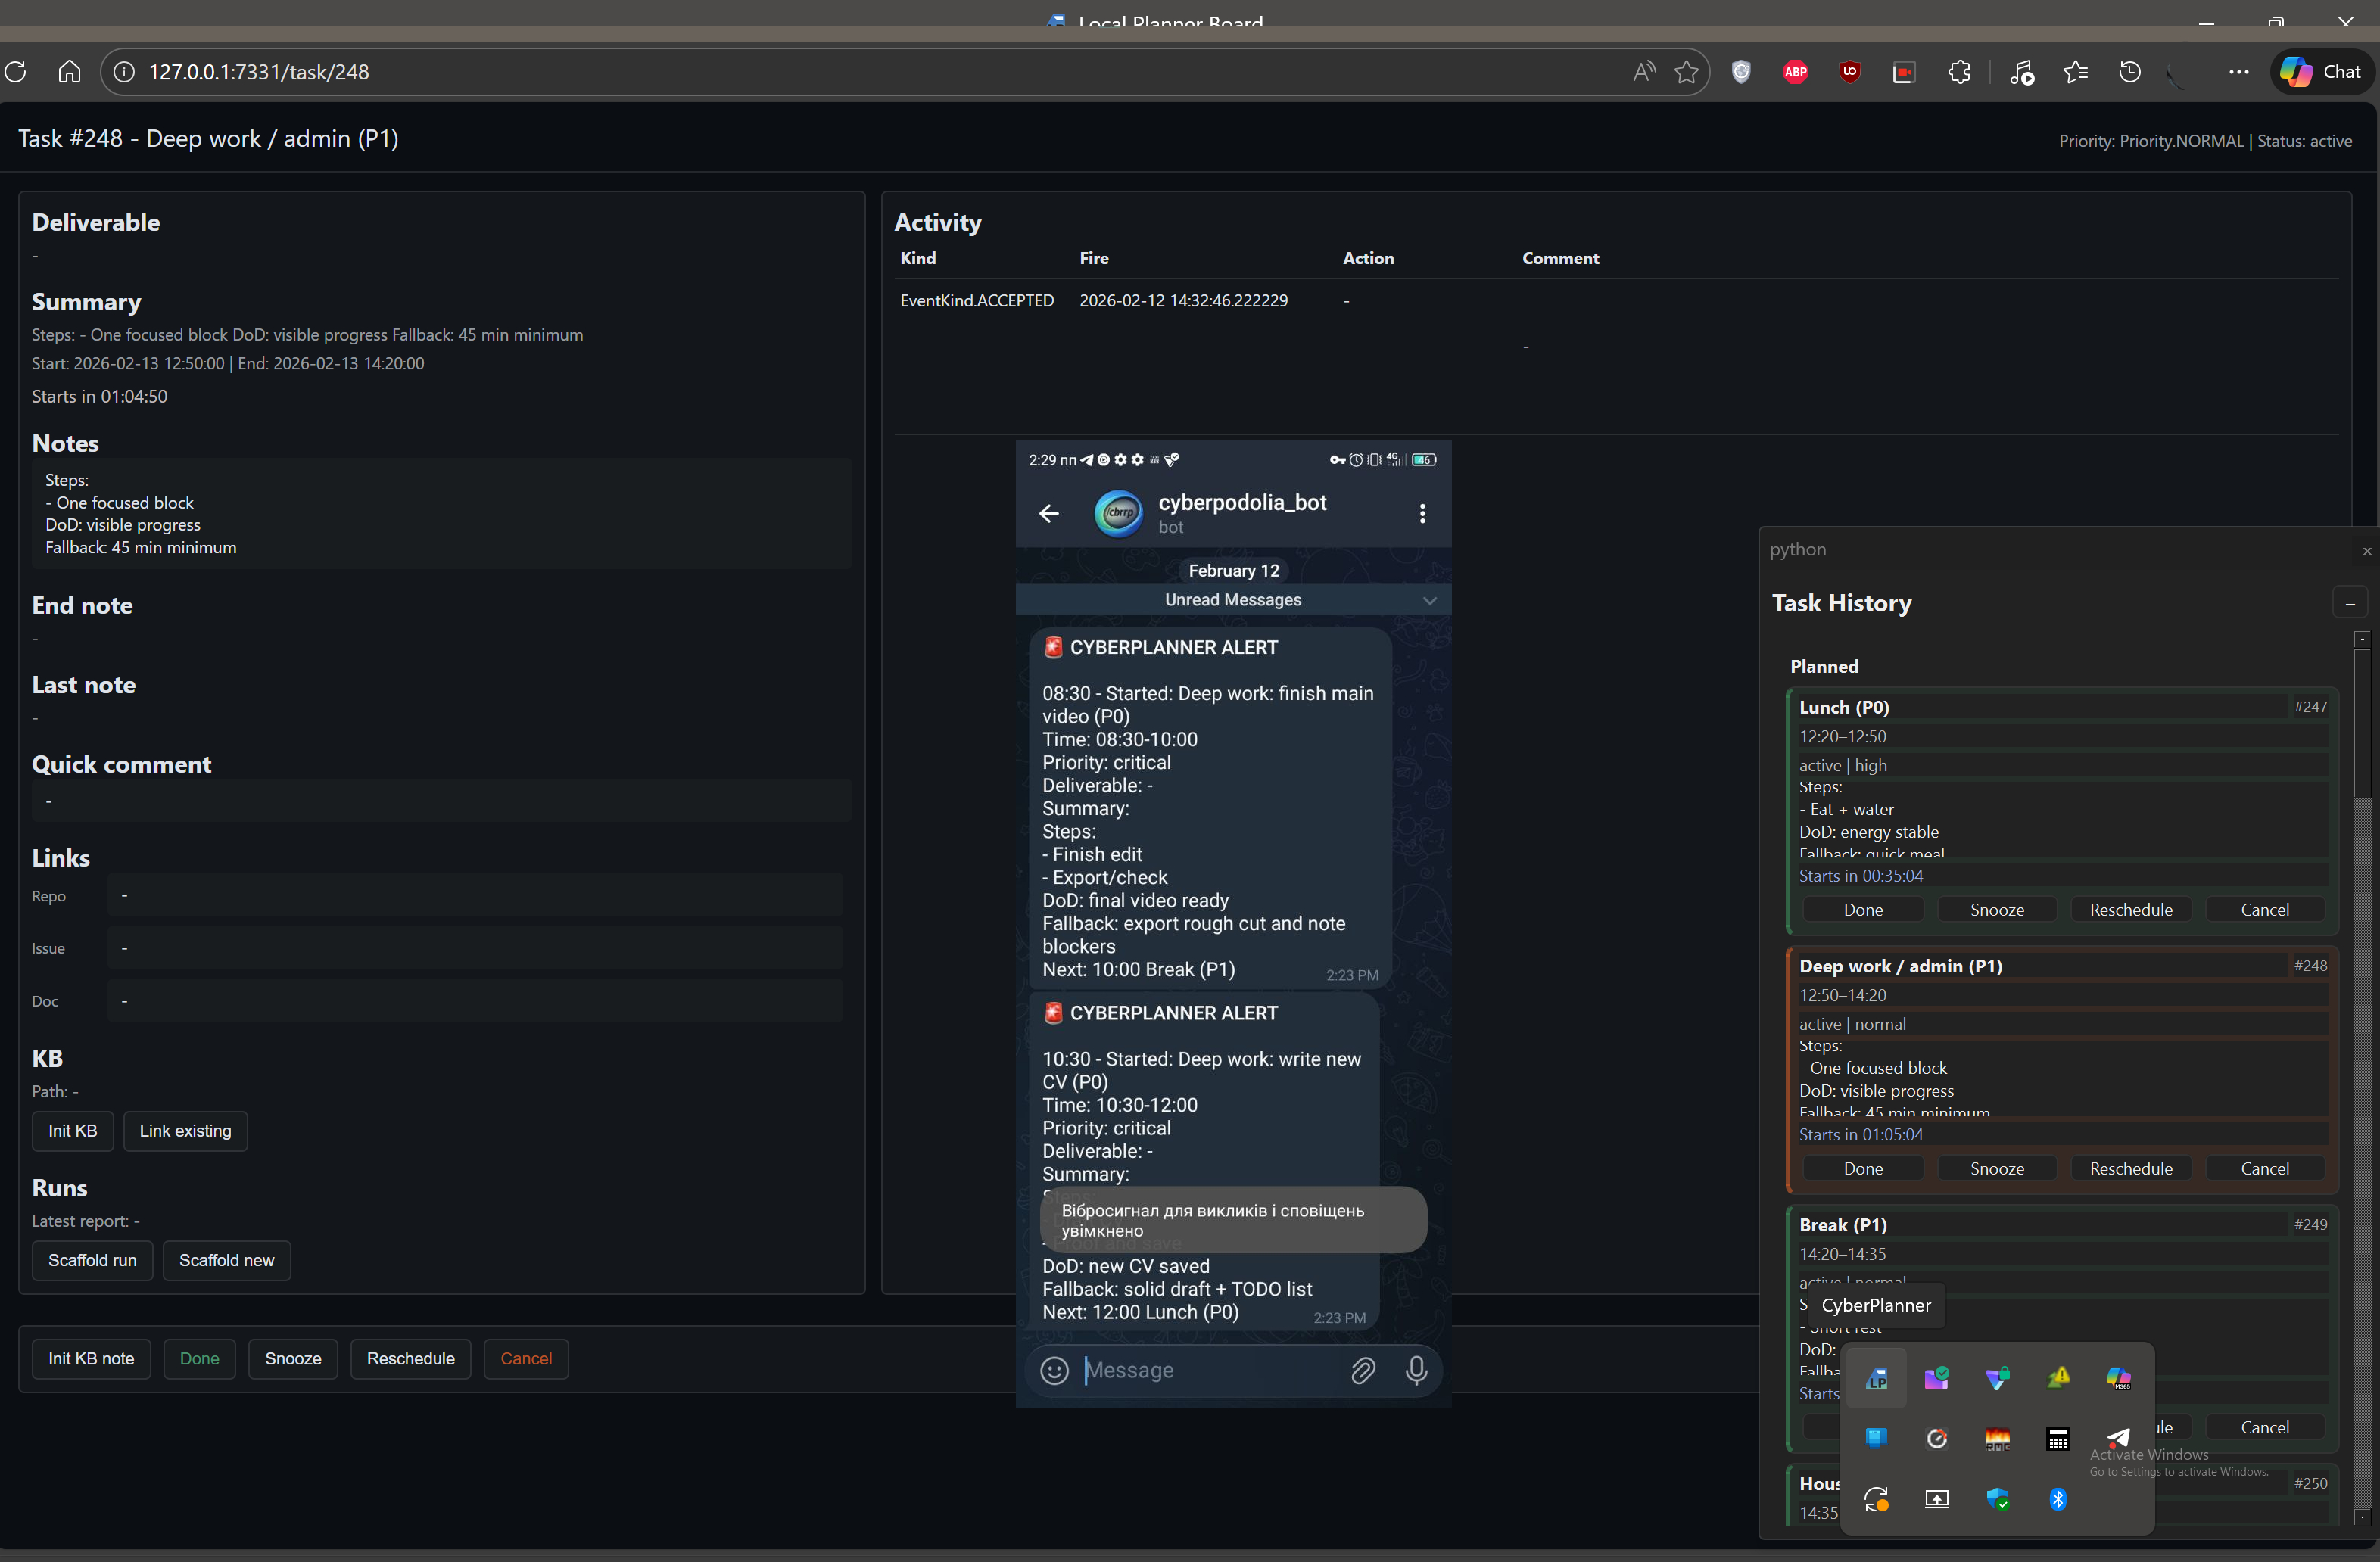Open Windows Security shield in the tray

(1999, 1499)
